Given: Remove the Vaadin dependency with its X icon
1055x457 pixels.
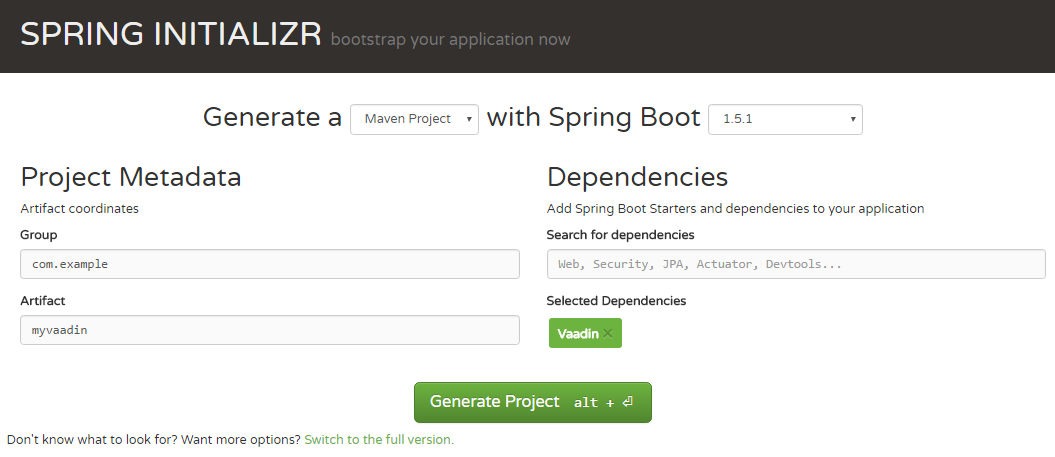Looking at the screenshot, I should (608, 334).
